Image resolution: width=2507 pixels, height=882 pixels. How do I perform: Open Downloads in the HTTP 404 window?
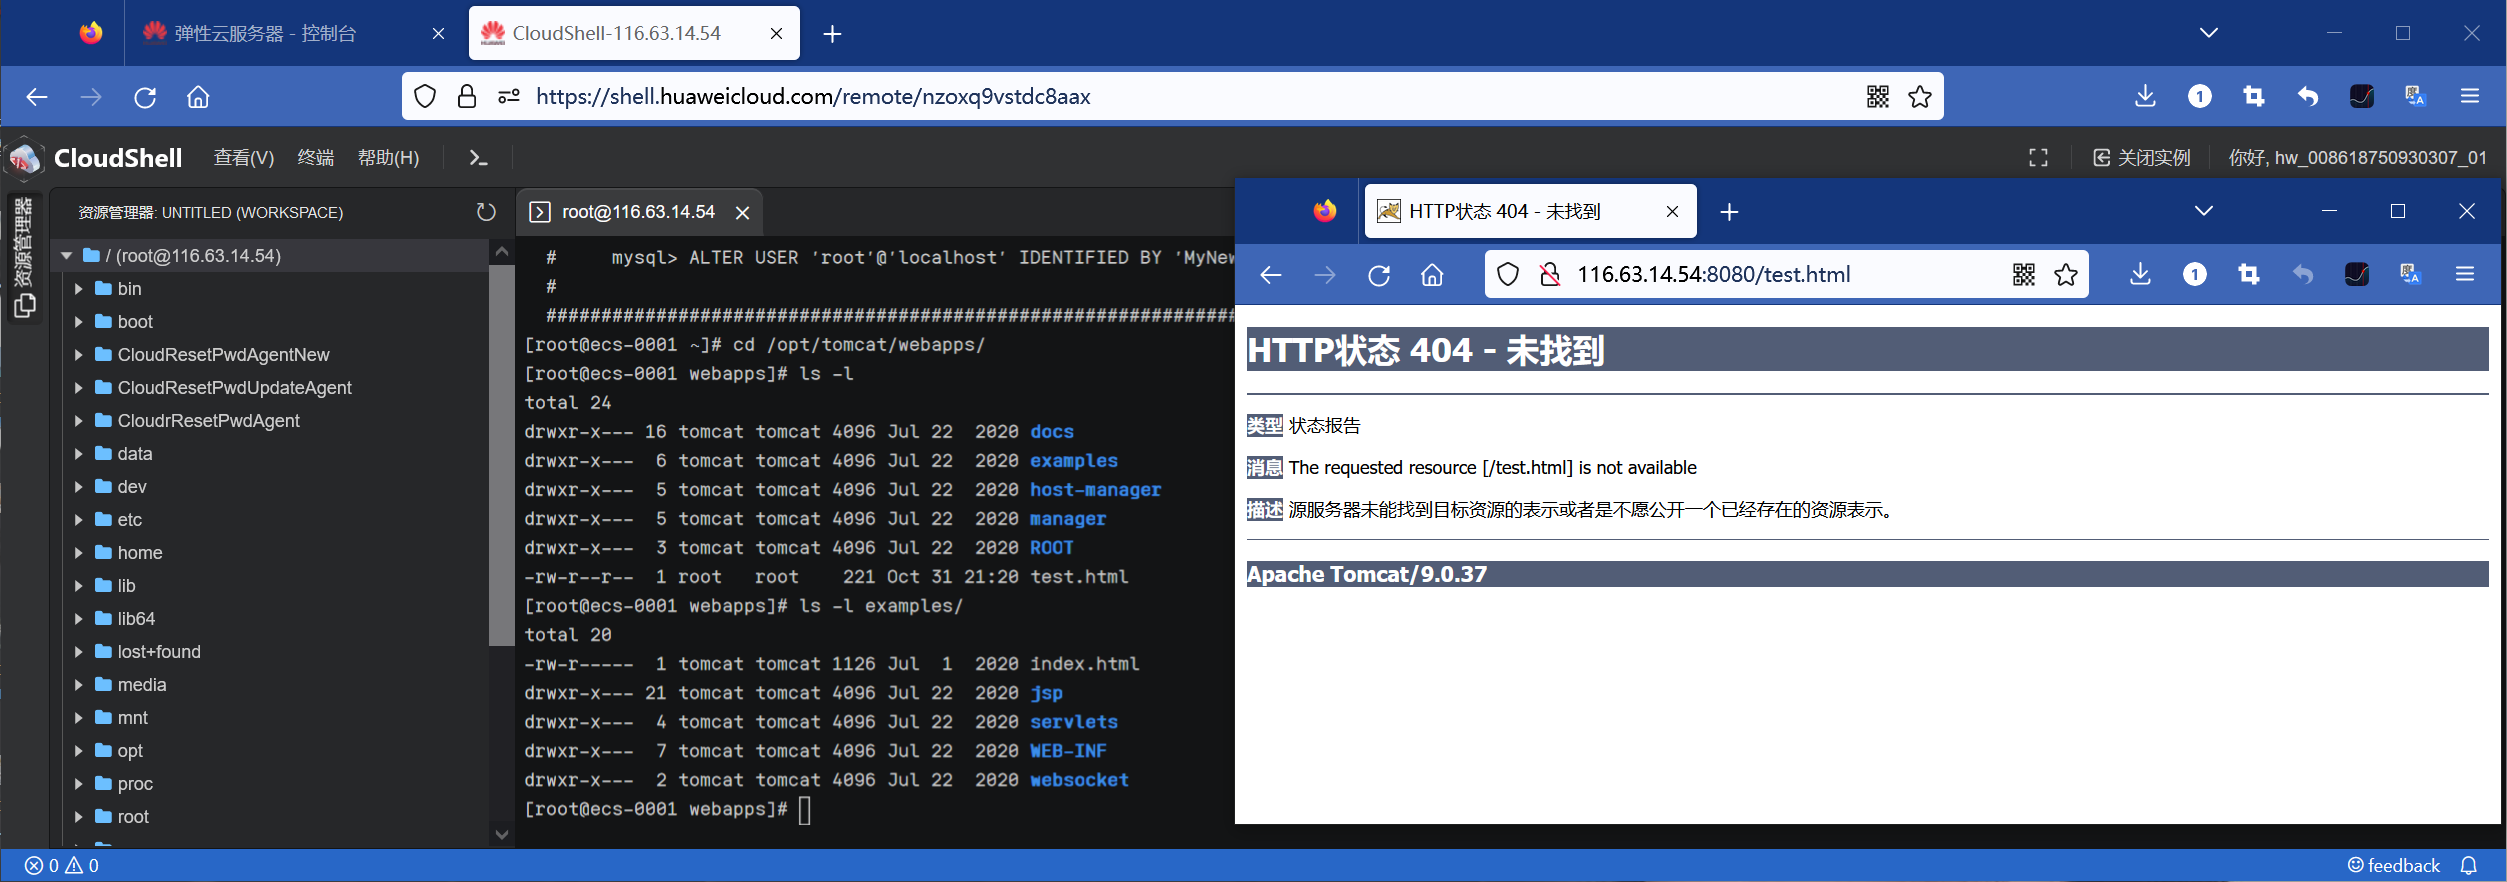[x=2140, y=274]
